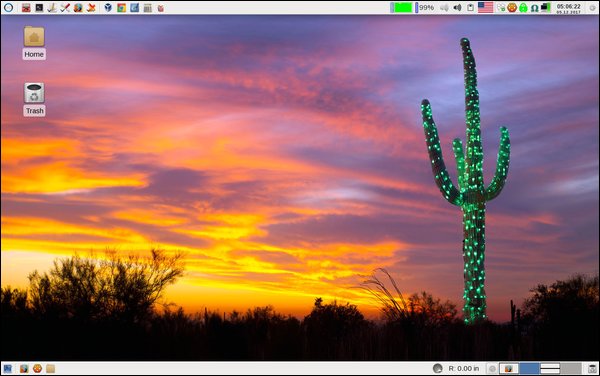The height and width of the screenshot is (376, 600).
Task: Switch to the last gray workspace
Action: pyautogui.click(x=571, y=368)
